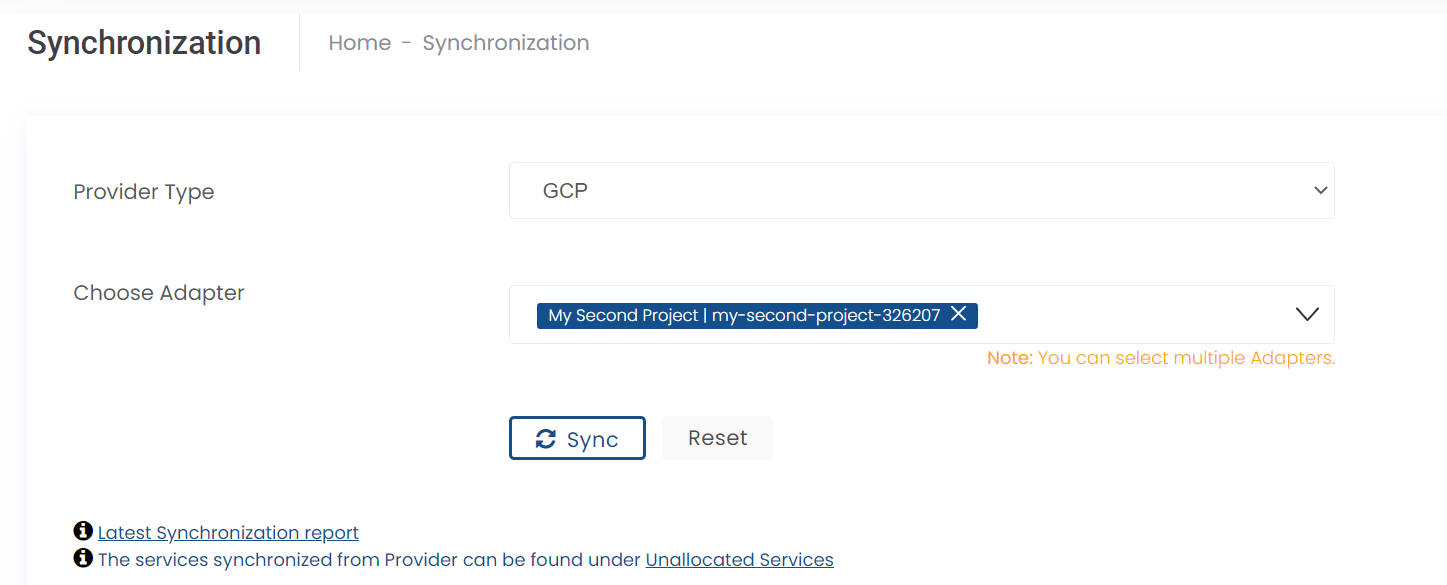1447x585 pixels.
Task: Click info icon beside Latest Synchronization report
Action: (x=83, y=531)
